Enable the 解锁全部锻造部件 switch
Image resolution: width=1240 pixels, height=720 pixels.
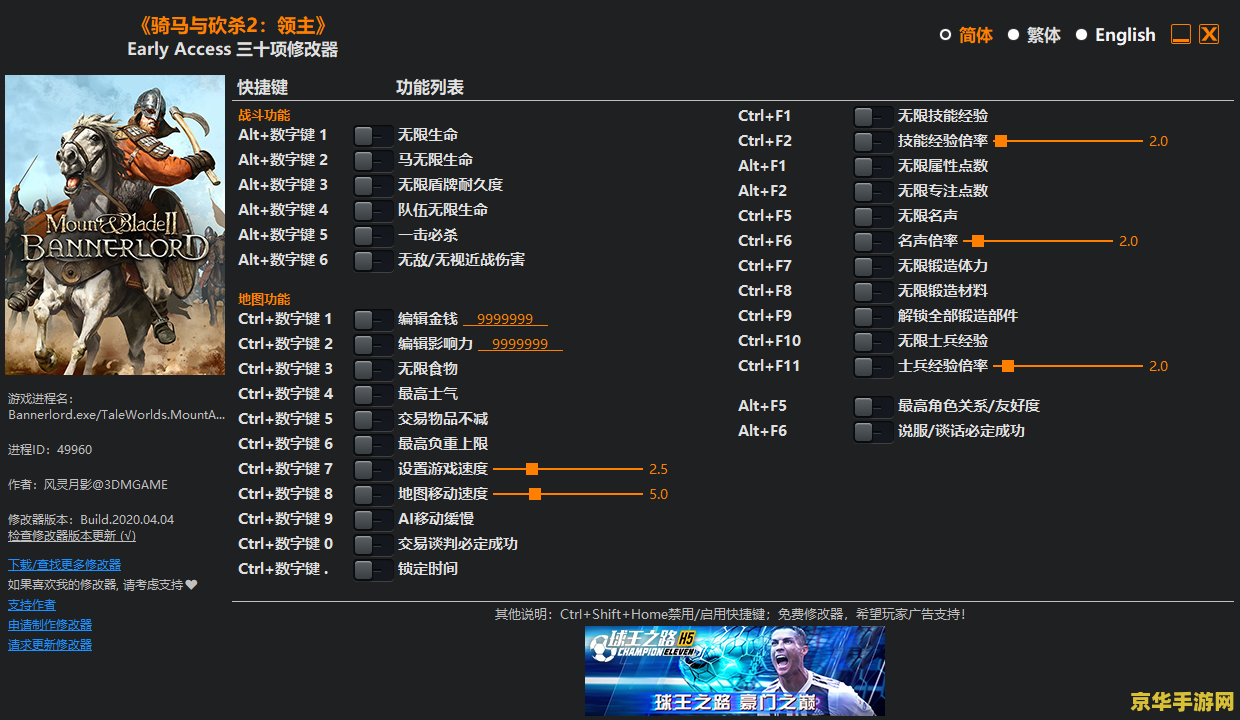[873, 316]
